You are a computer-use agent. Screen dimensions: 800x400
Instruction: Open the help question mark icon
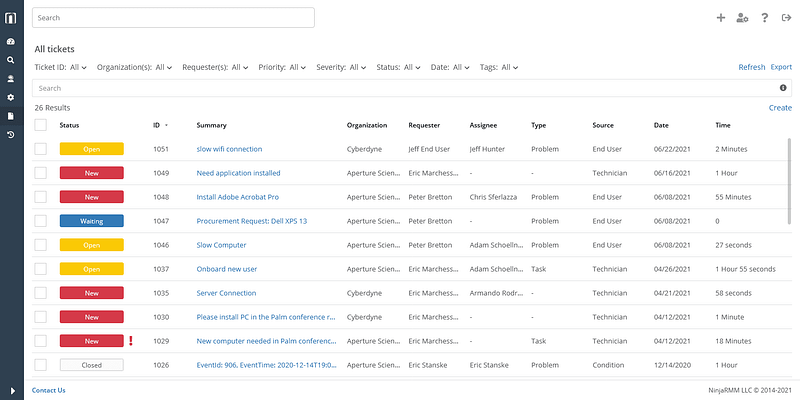tap(764, 18)
